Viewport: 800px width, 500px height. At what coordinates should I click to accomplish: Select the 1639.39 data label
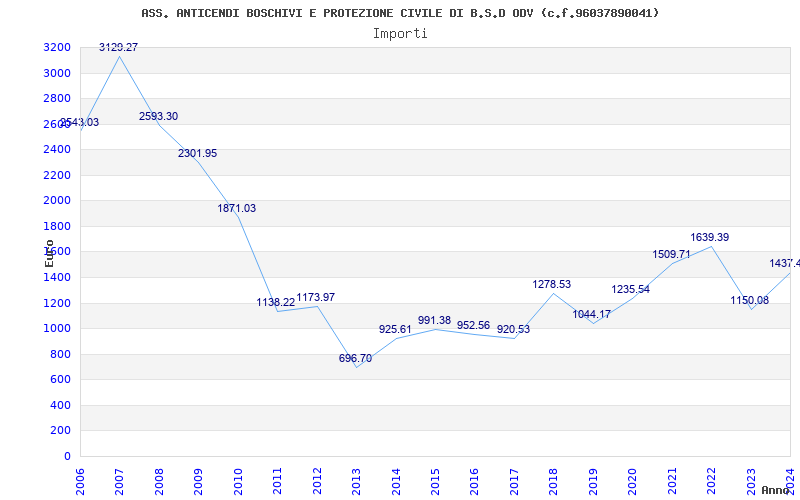click(x=710, y=237)
